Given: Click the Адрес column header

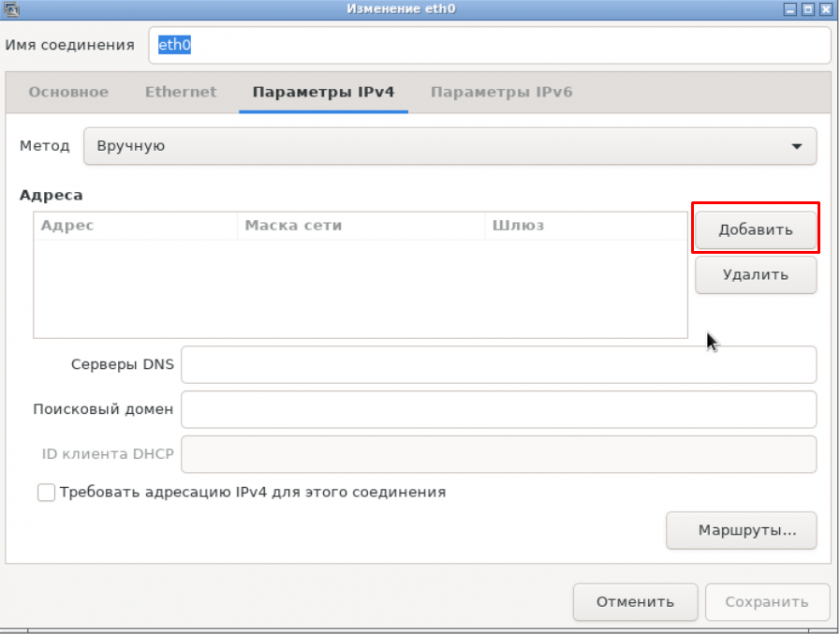Looking at the screenshot, I should tap(135, 225).
